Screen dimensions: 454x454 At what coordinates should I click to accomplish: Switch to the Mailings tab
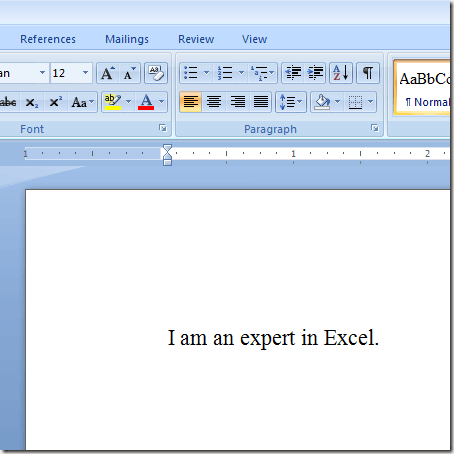click(127, 39)
